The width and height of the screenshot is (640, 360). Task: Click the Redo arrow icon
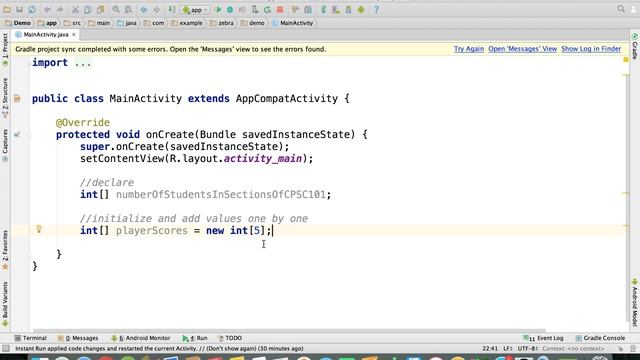pos(60,9)
